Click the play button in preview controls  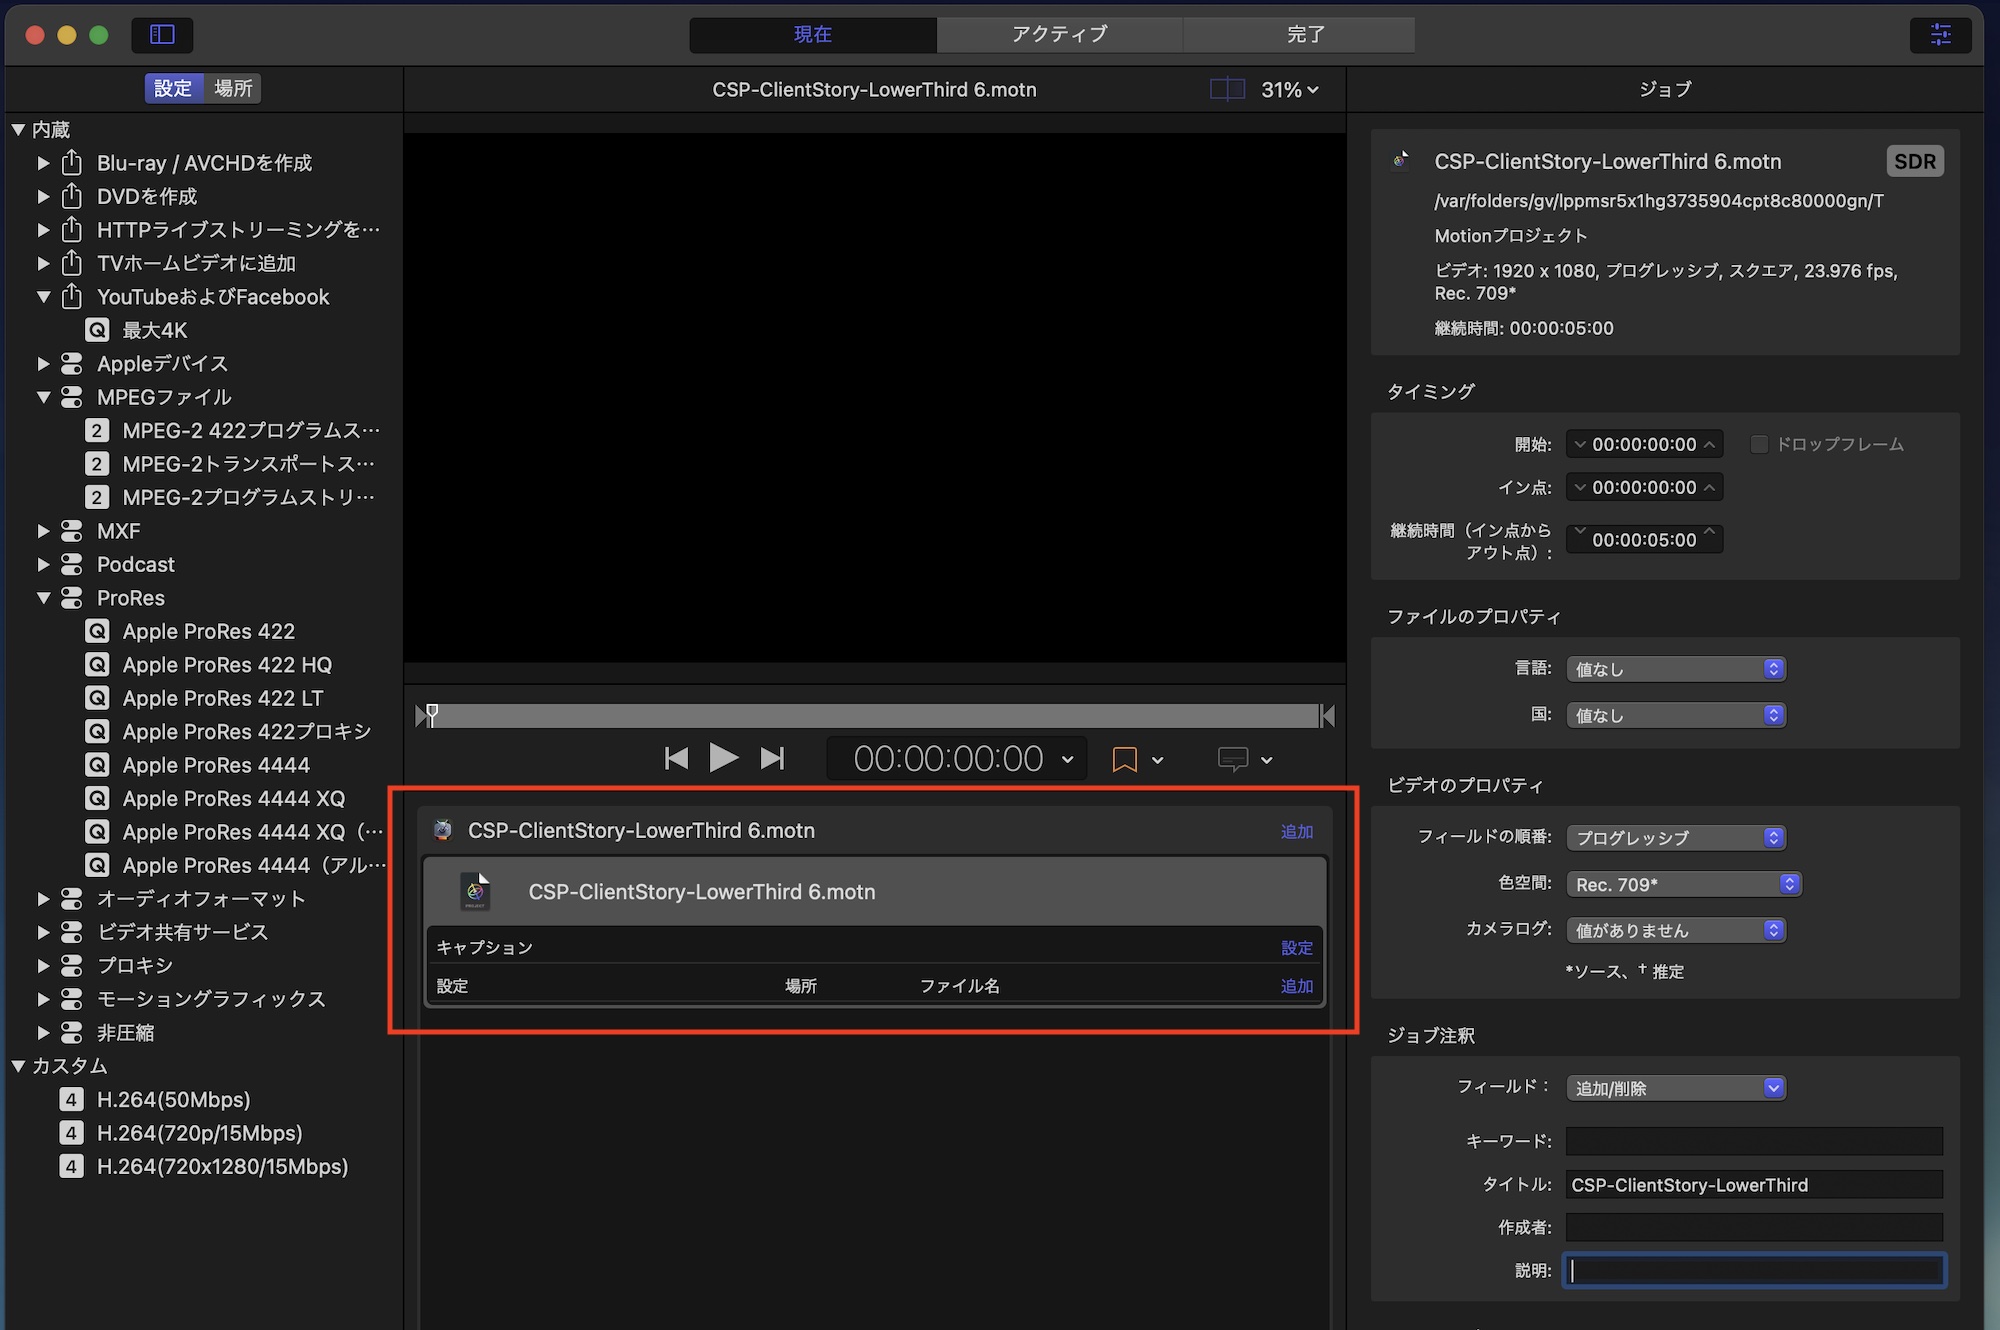point(723,758)
